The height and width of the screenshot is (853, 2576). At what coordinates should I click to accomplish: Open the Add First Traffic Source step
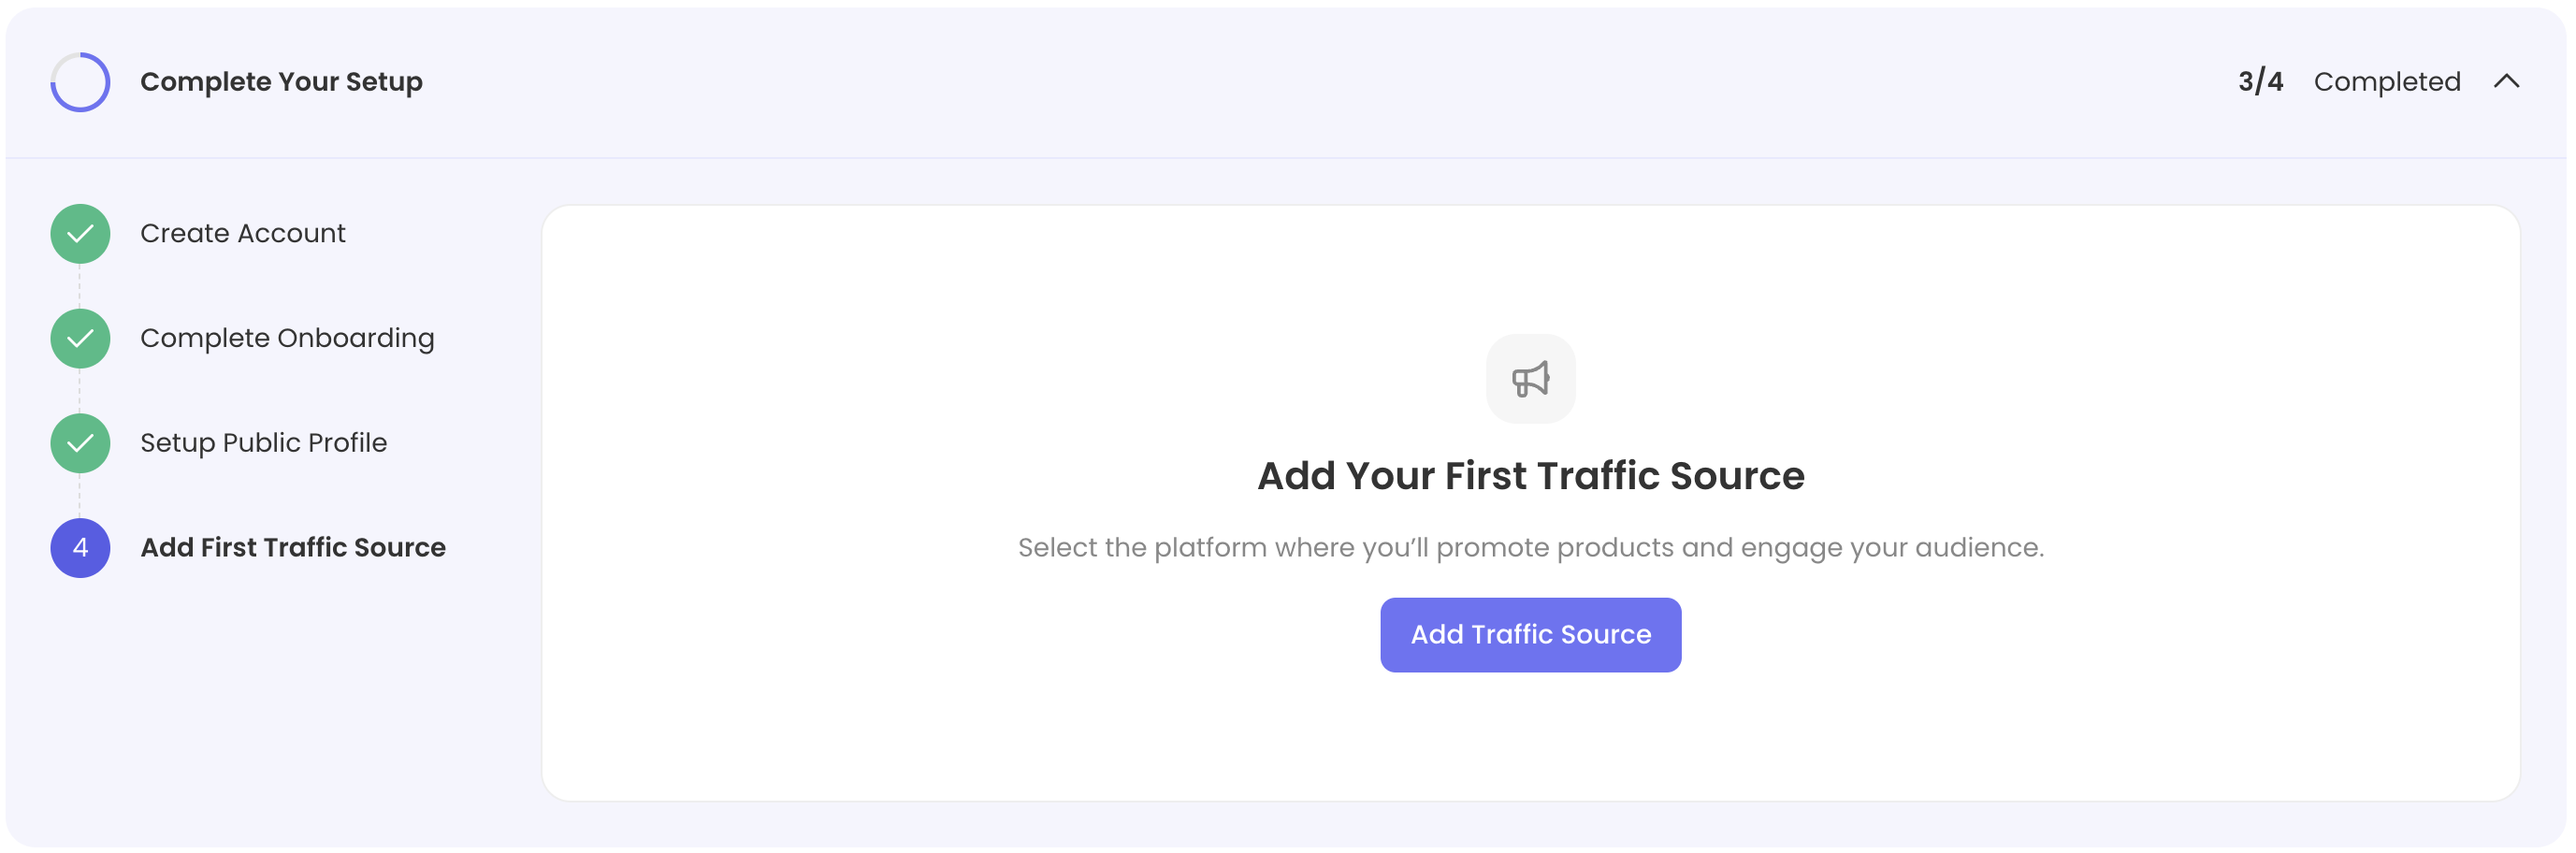[x=292, y=548]
